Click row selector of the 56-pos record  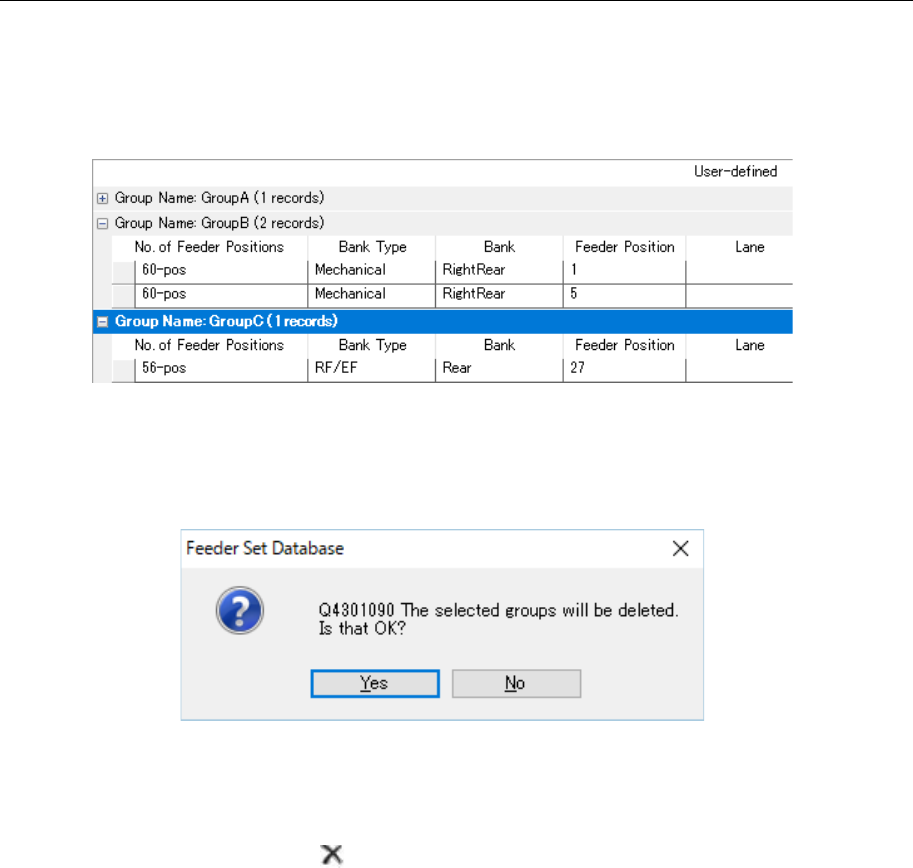point(123,371)
